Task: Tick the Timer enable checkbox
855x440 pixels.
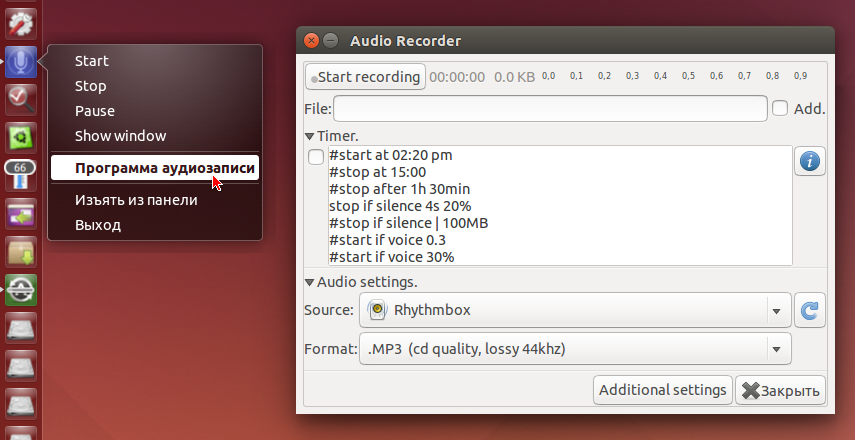Action: tap(316, 157)
